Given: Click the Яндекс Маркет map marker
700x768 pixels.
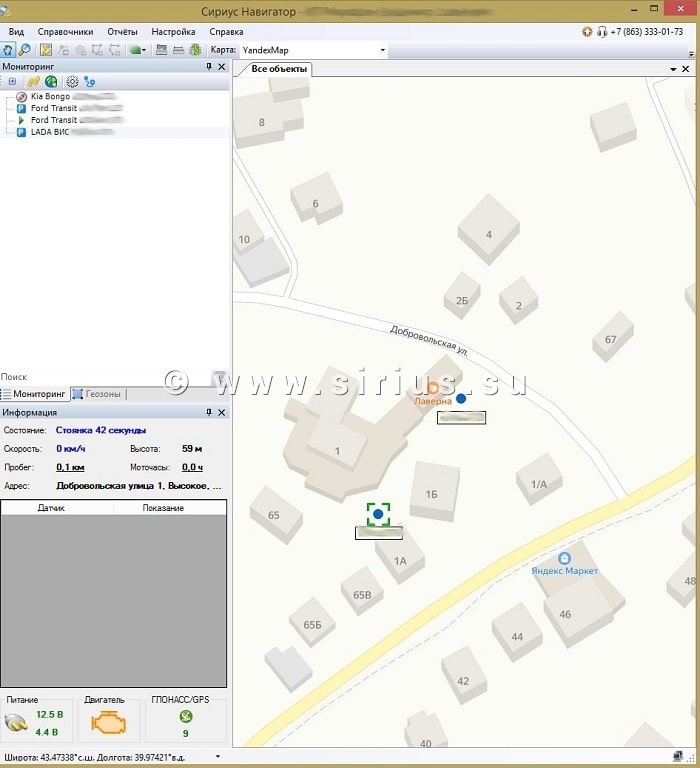Looking at the screenshot, I should tap(565, 558).
